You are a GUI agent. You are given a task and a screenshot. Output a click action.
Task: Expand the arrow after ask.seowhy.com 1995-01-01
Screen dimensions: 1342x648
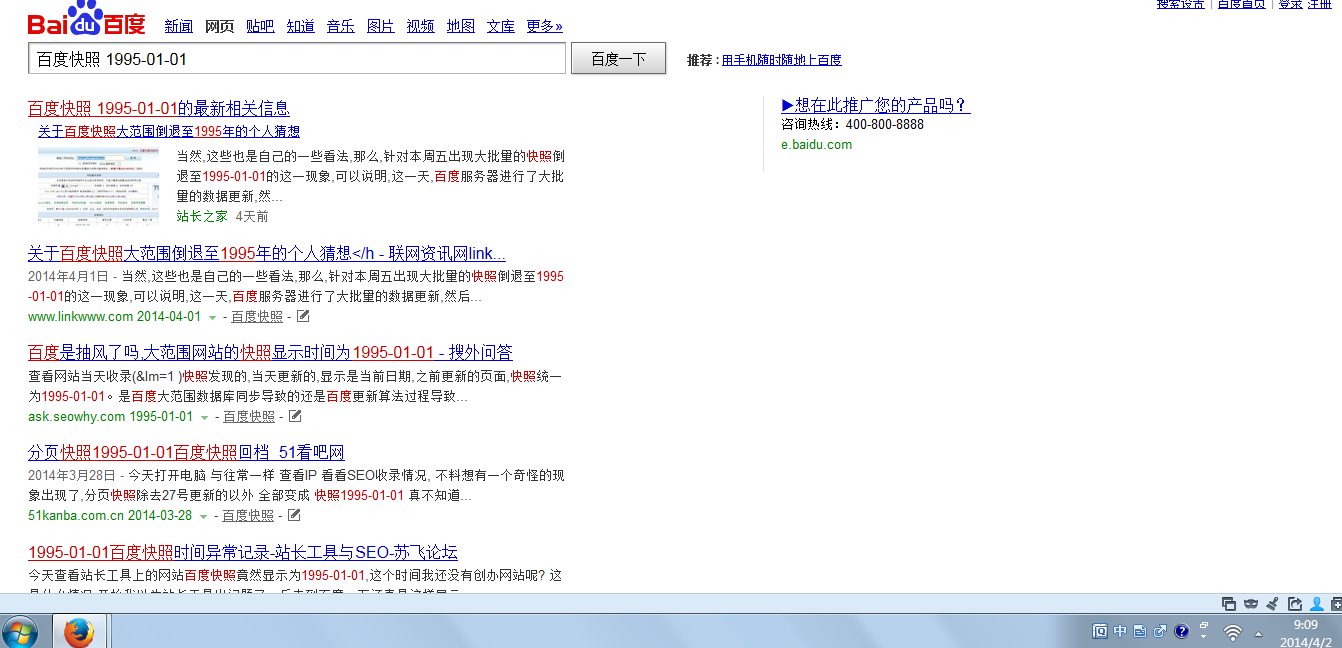pyautogui.click(x=204, y=417)
